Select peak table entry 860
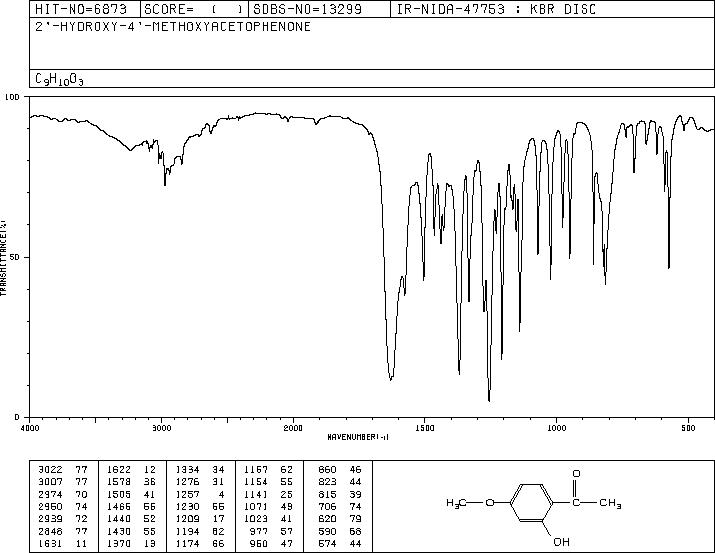This screenshot has width=715, height=553. pos(340,470)
